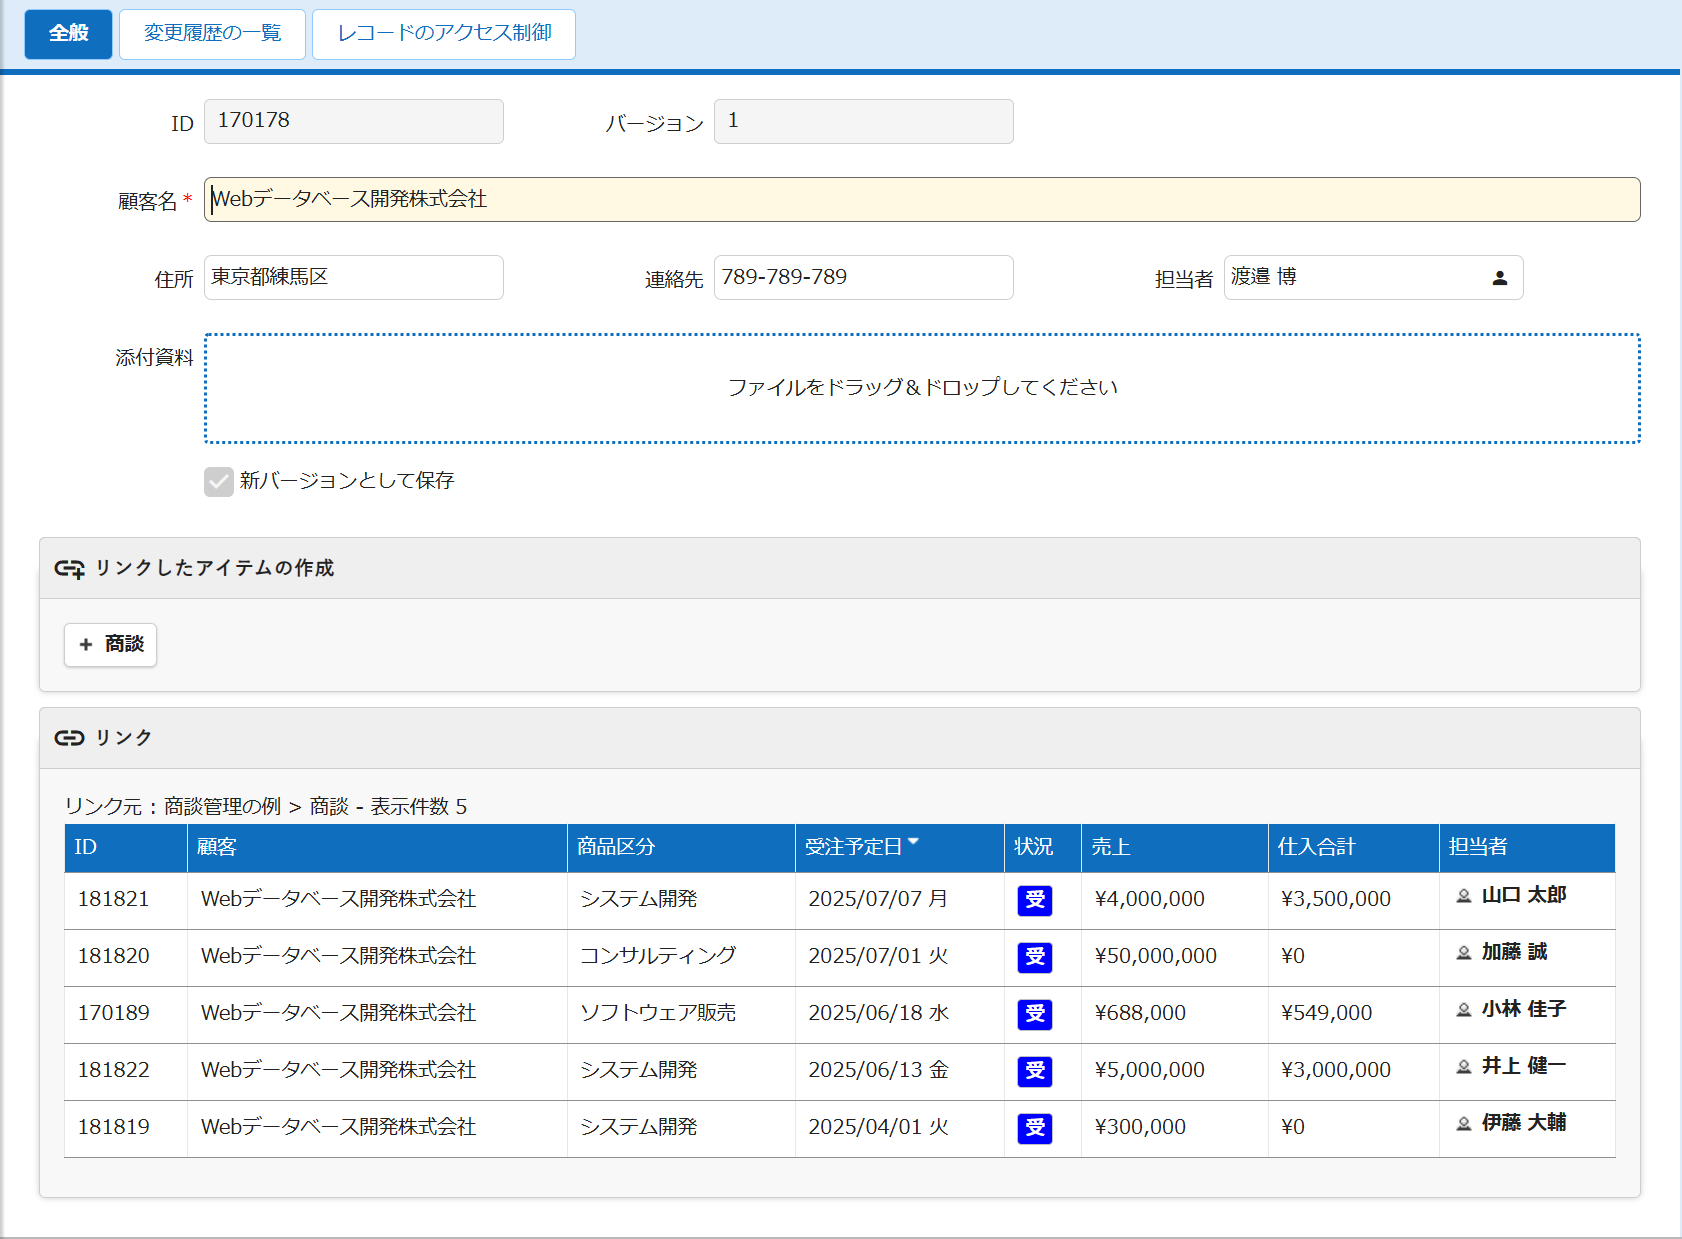Click user icon next to 小林 佳子

pyautogui.click(x=1463, y=1010)
